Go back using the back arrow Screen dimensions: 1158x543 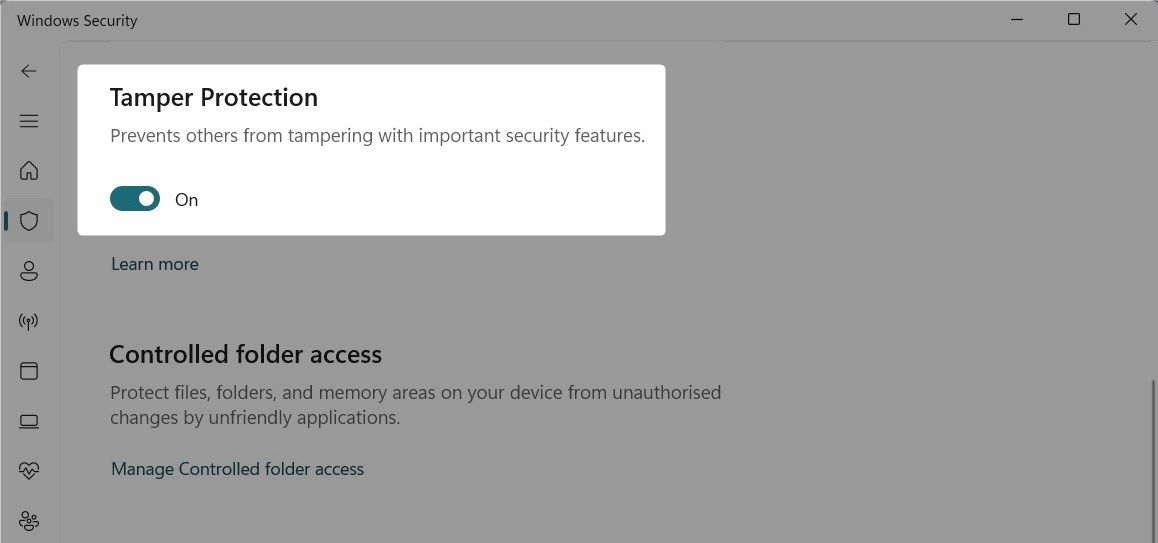point(29,71)
